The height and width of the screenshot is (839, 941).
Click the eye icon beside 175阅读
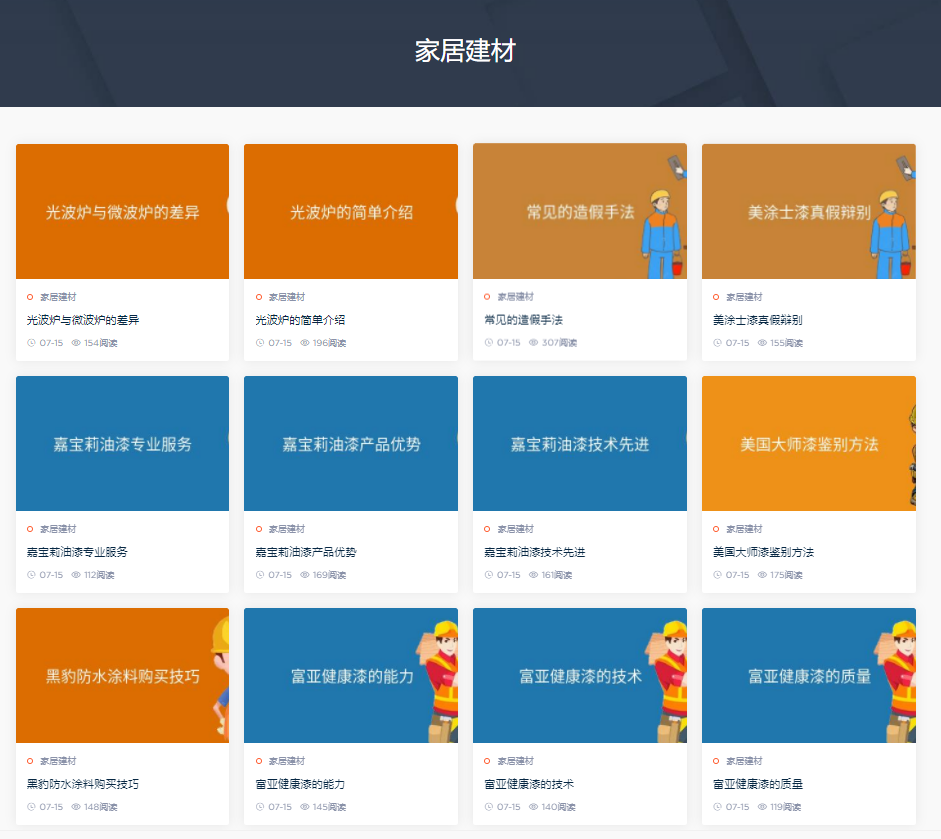coord(762,575)
